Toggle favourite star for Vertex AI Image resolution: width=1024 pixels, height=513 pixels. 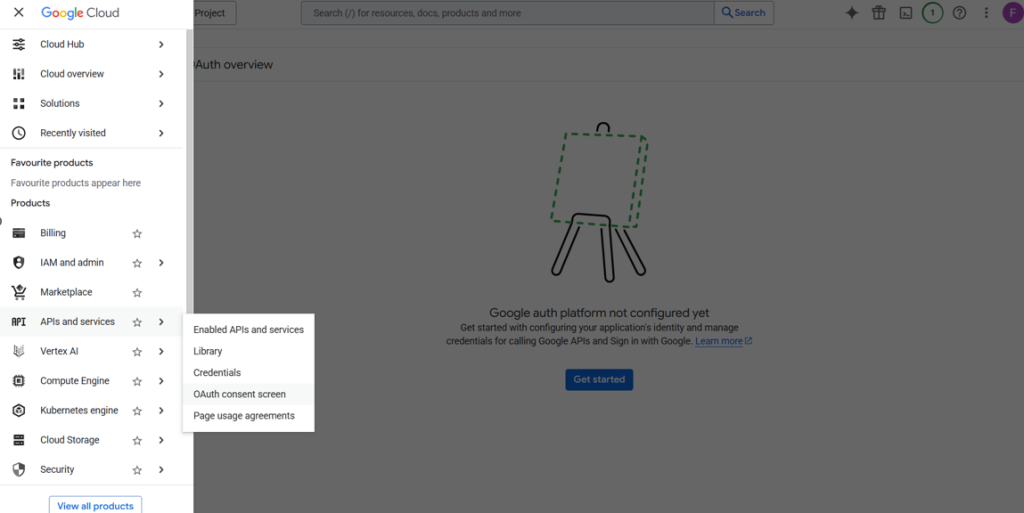[137, 352]
